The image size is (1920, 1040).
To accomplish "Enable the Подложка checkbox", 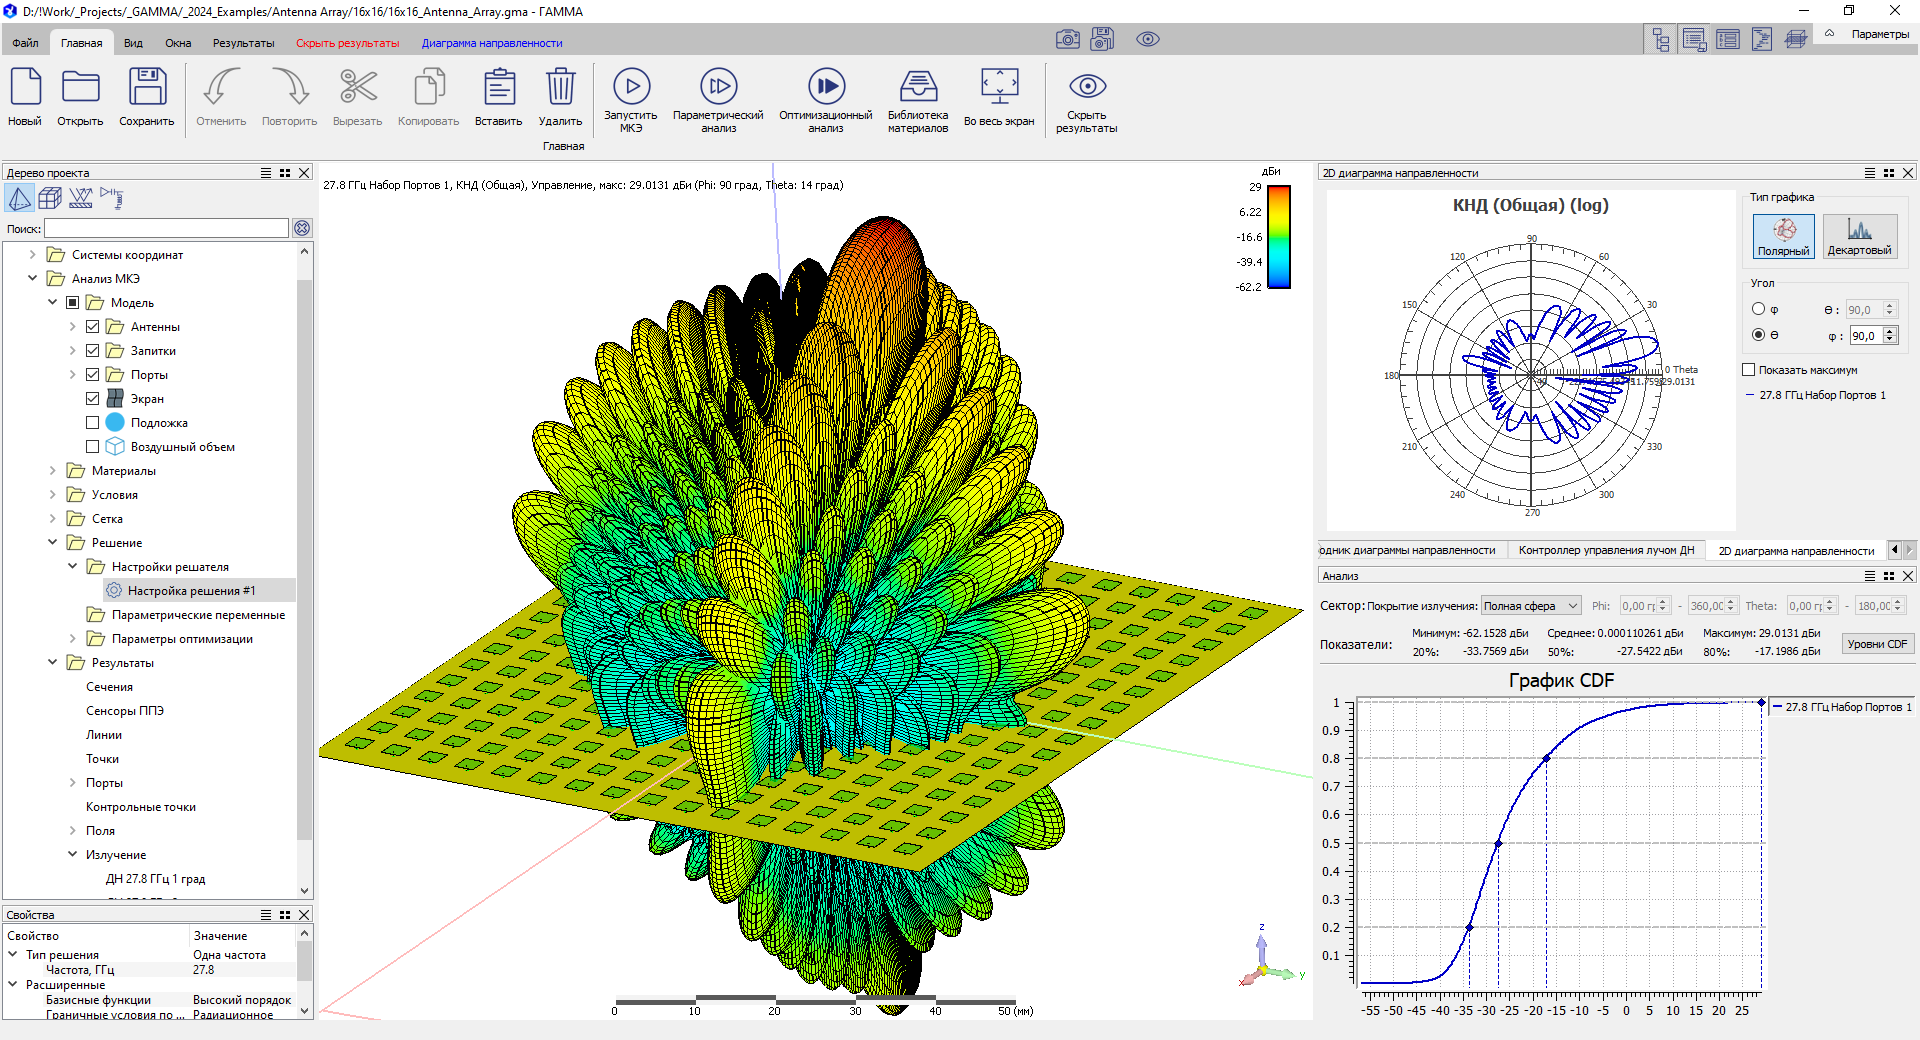I will [93, 423].
